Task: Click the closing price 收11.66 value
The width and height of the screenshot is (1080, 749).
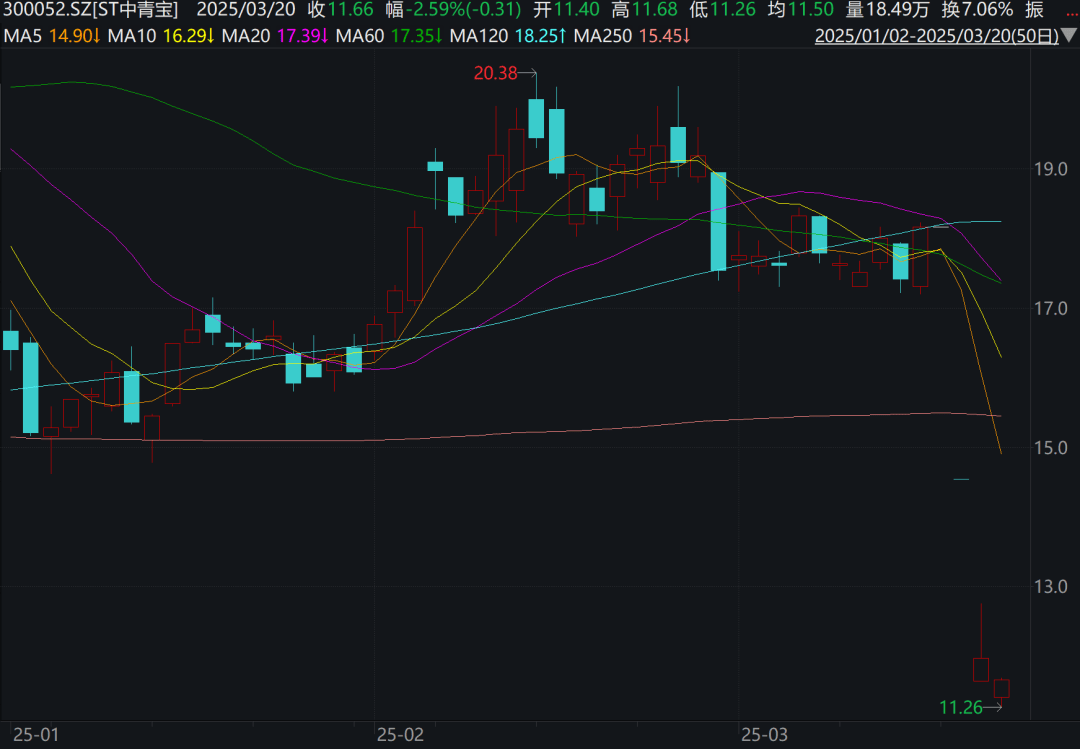Action: tap(340, 10)
